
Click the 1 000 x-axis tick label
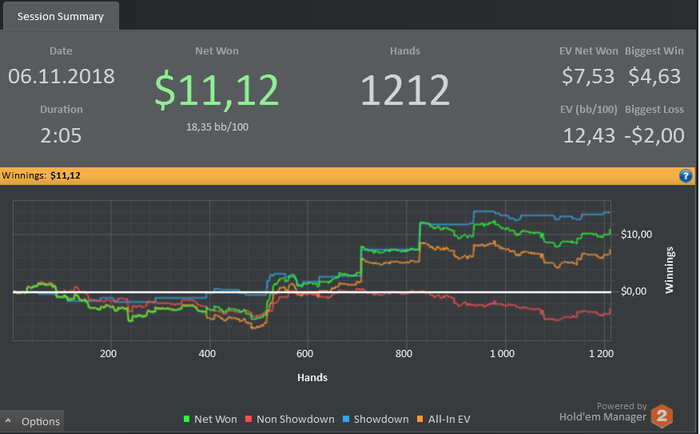502,354
